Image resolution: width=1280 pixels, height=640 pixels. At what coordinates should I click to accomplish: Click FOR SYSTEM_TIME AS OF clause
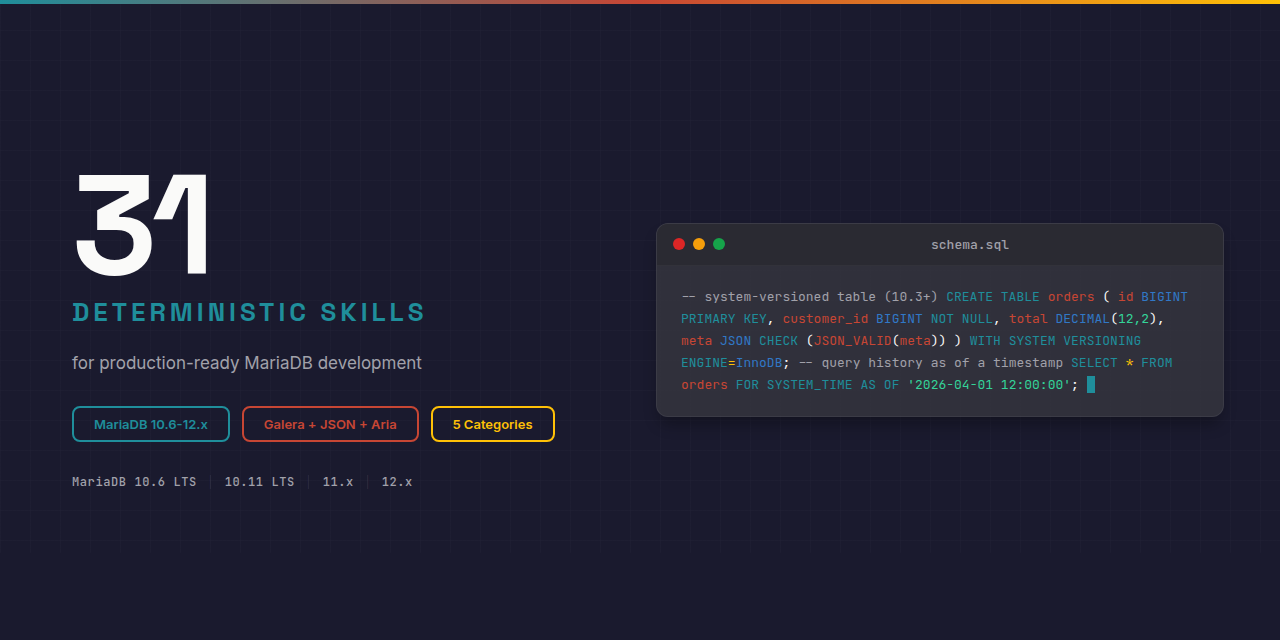[817, 385]
